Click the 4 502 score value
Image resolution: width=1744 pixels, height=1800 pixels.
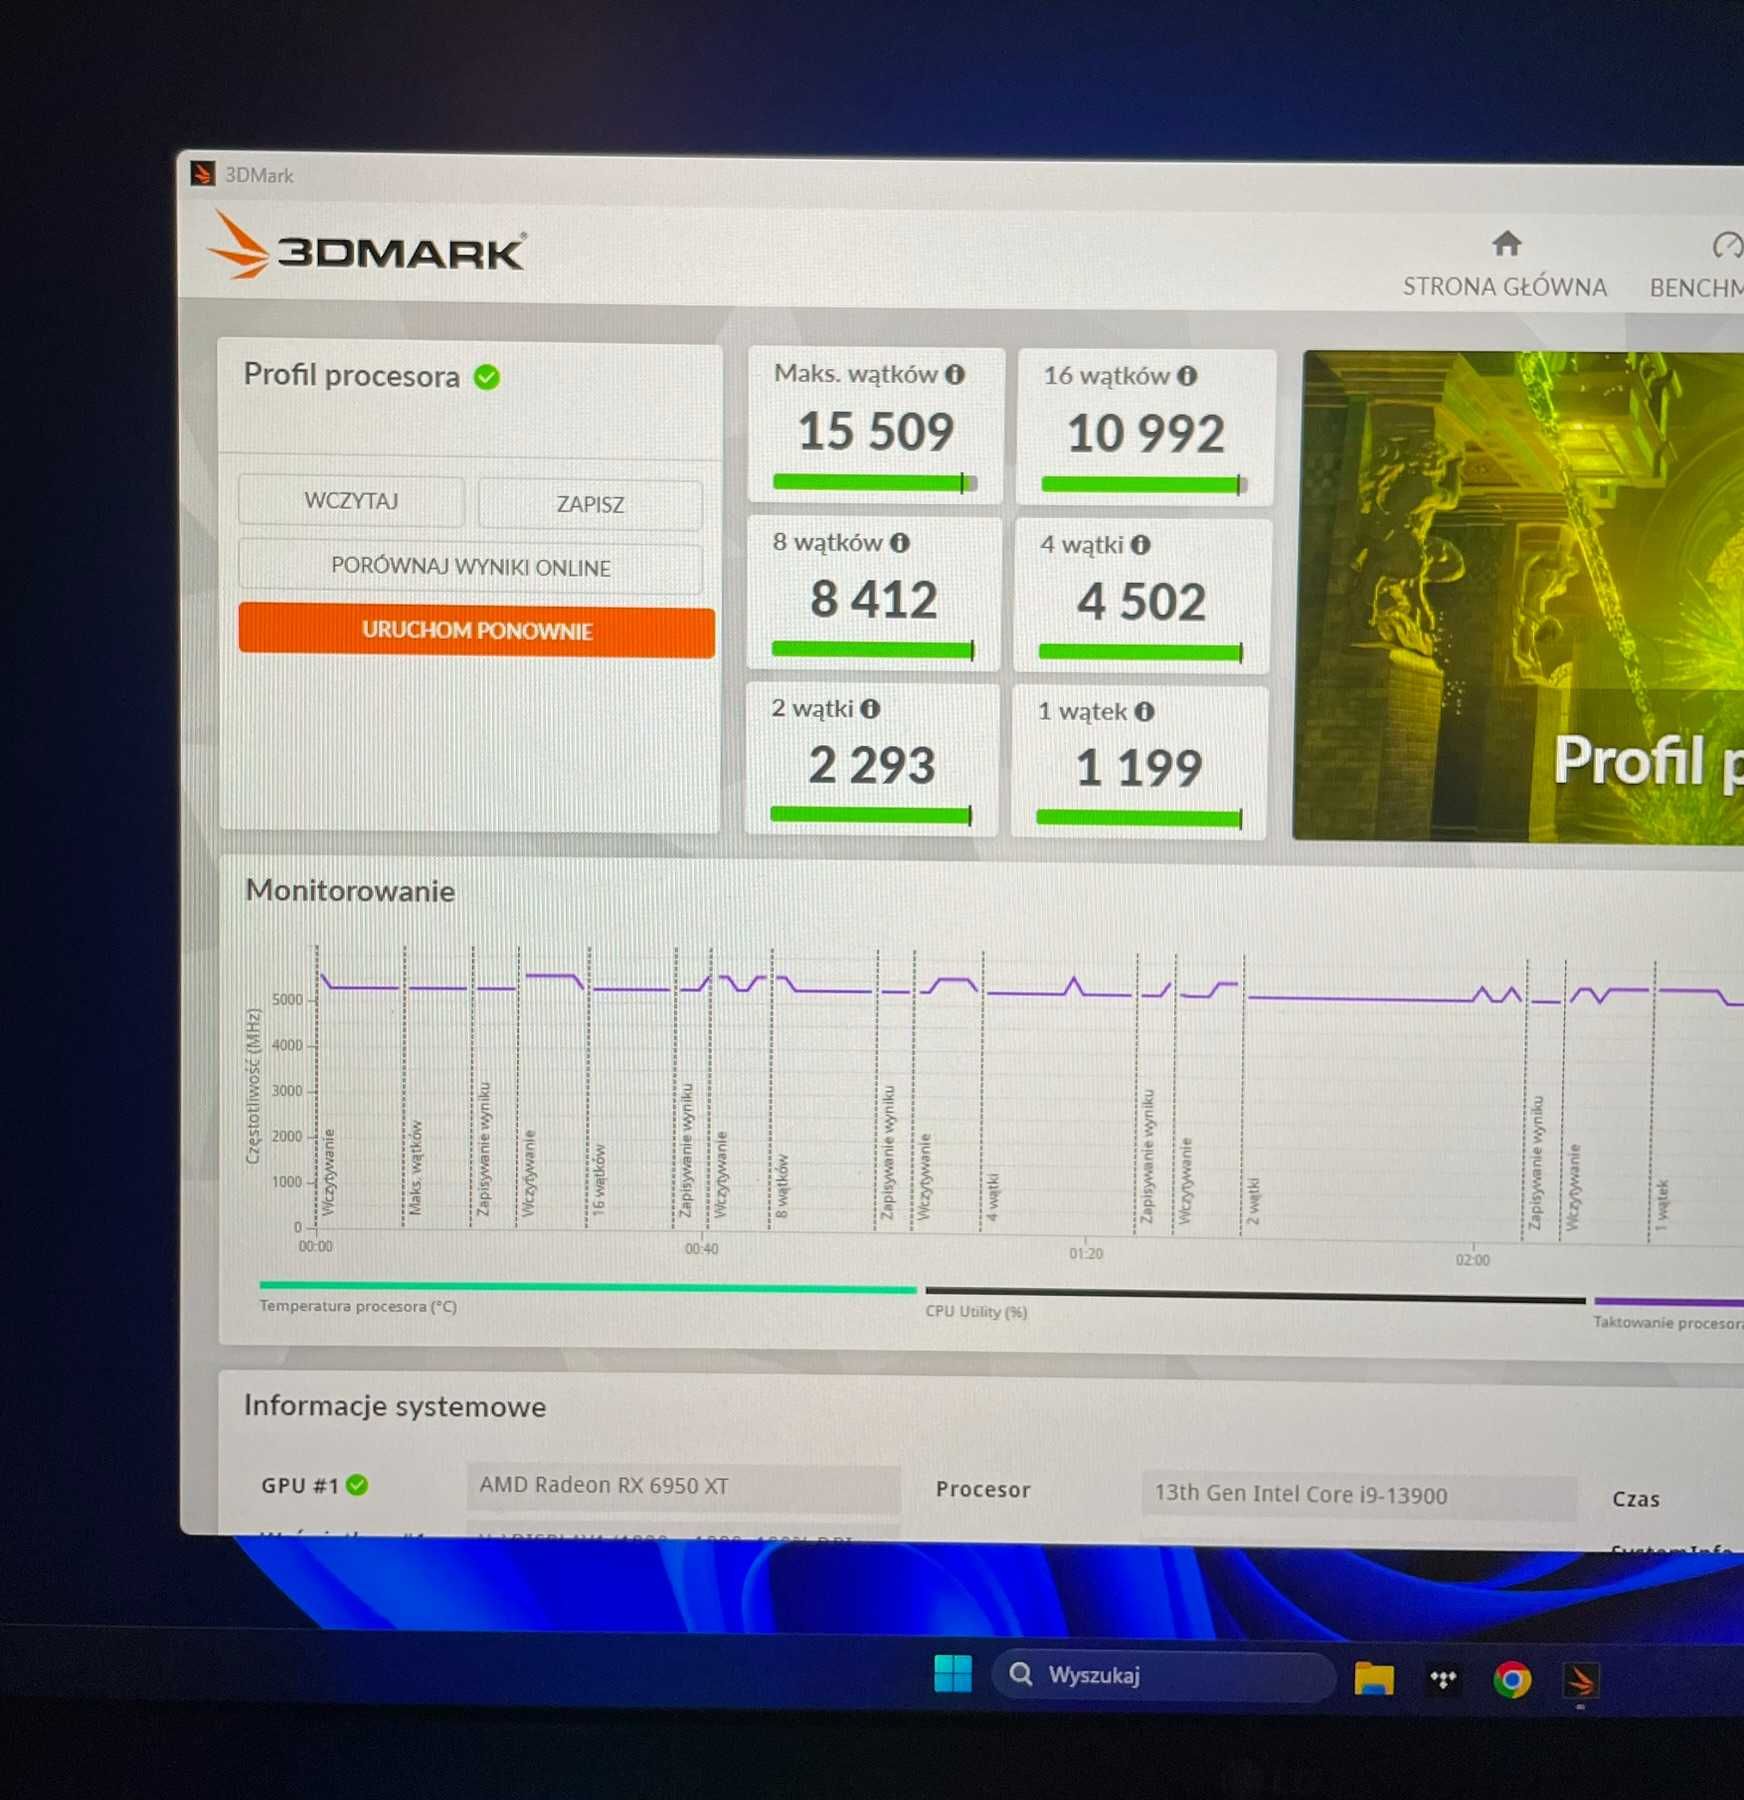click(x=1141, y=602)
